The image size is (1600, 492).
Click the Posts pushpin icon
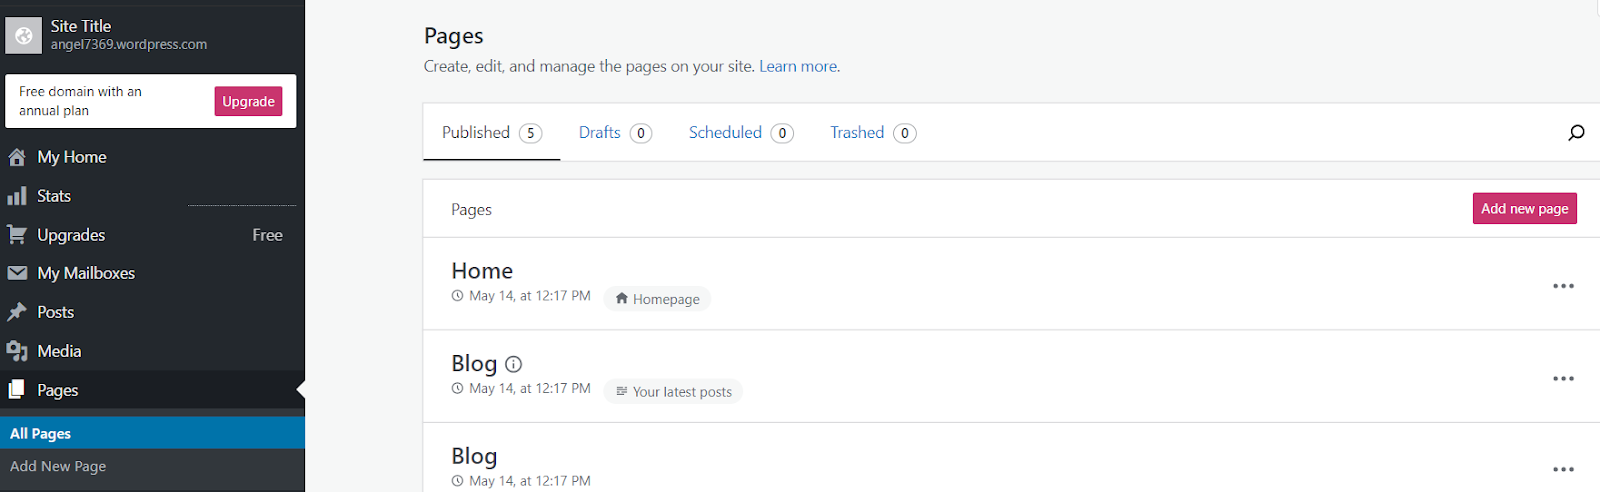click(x=17, y=312)
